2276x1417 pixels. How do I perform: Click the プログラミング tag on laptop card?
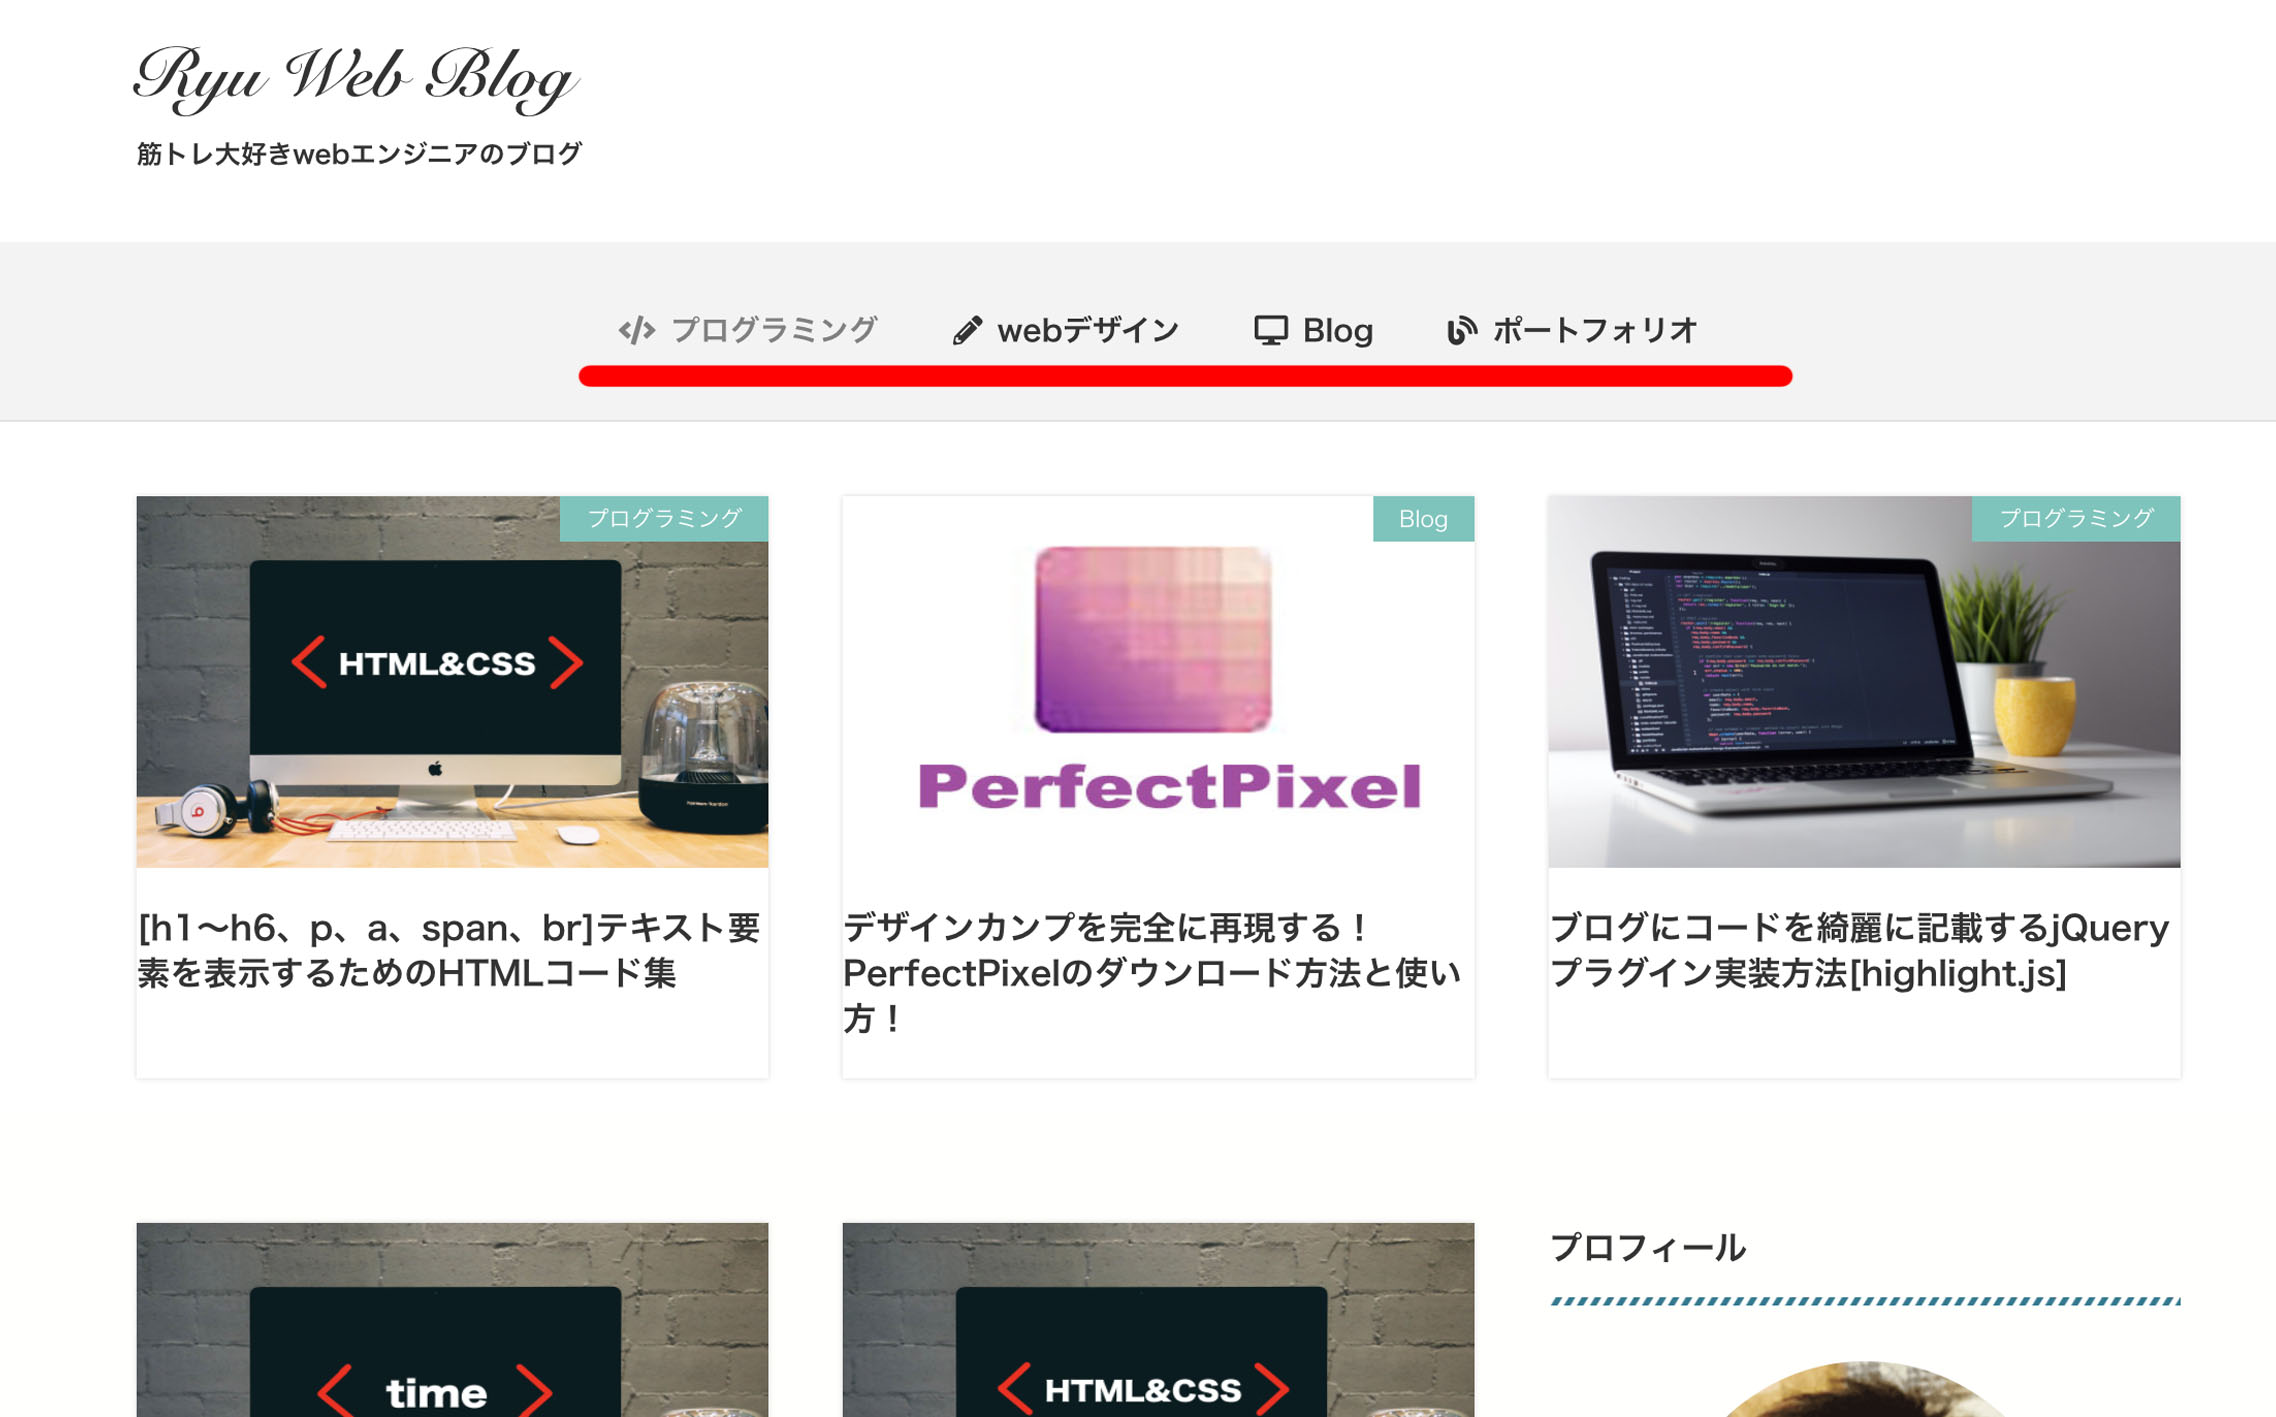click(2075, 518)
